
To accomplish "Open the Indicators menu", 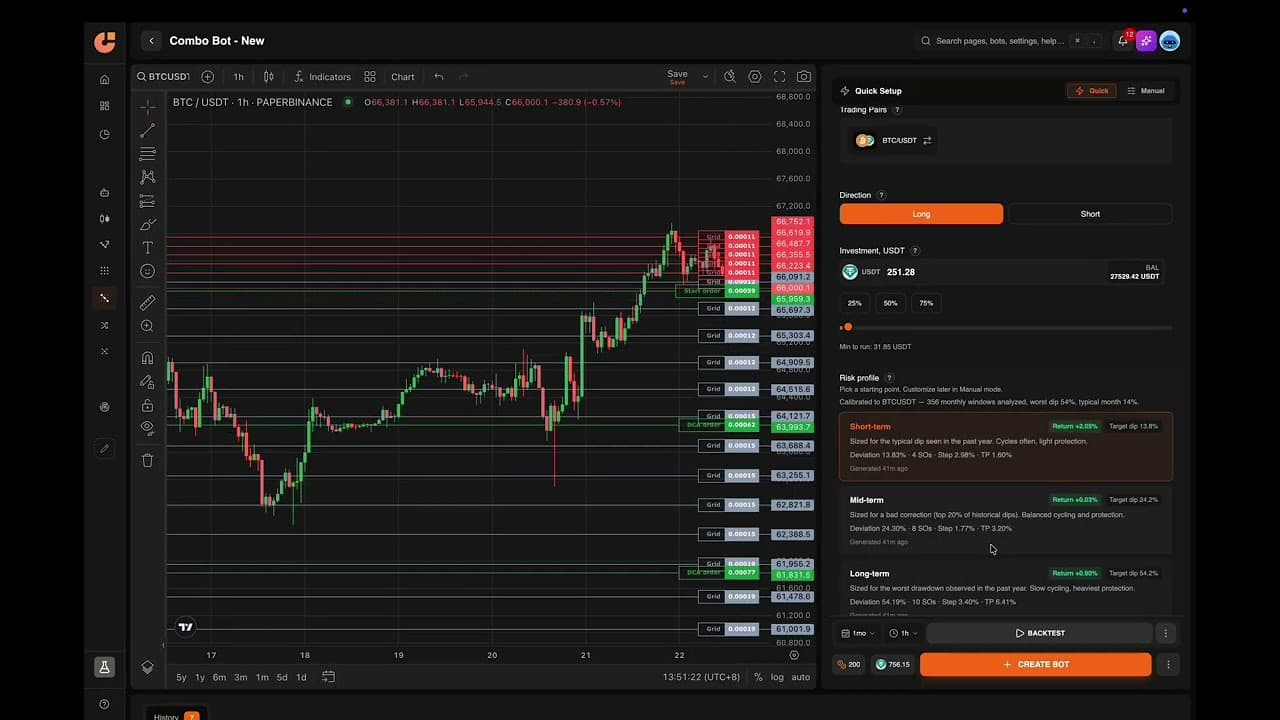I will 322,77.
